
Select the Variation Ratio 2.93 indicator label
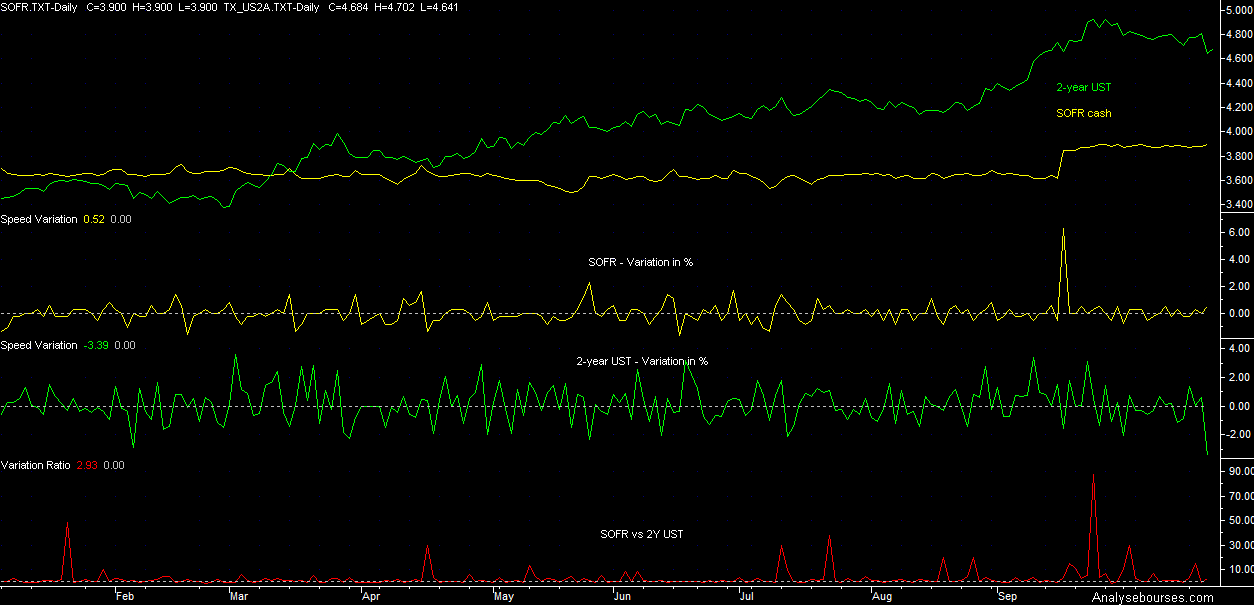pyautogui.click(x=62, y=465)
